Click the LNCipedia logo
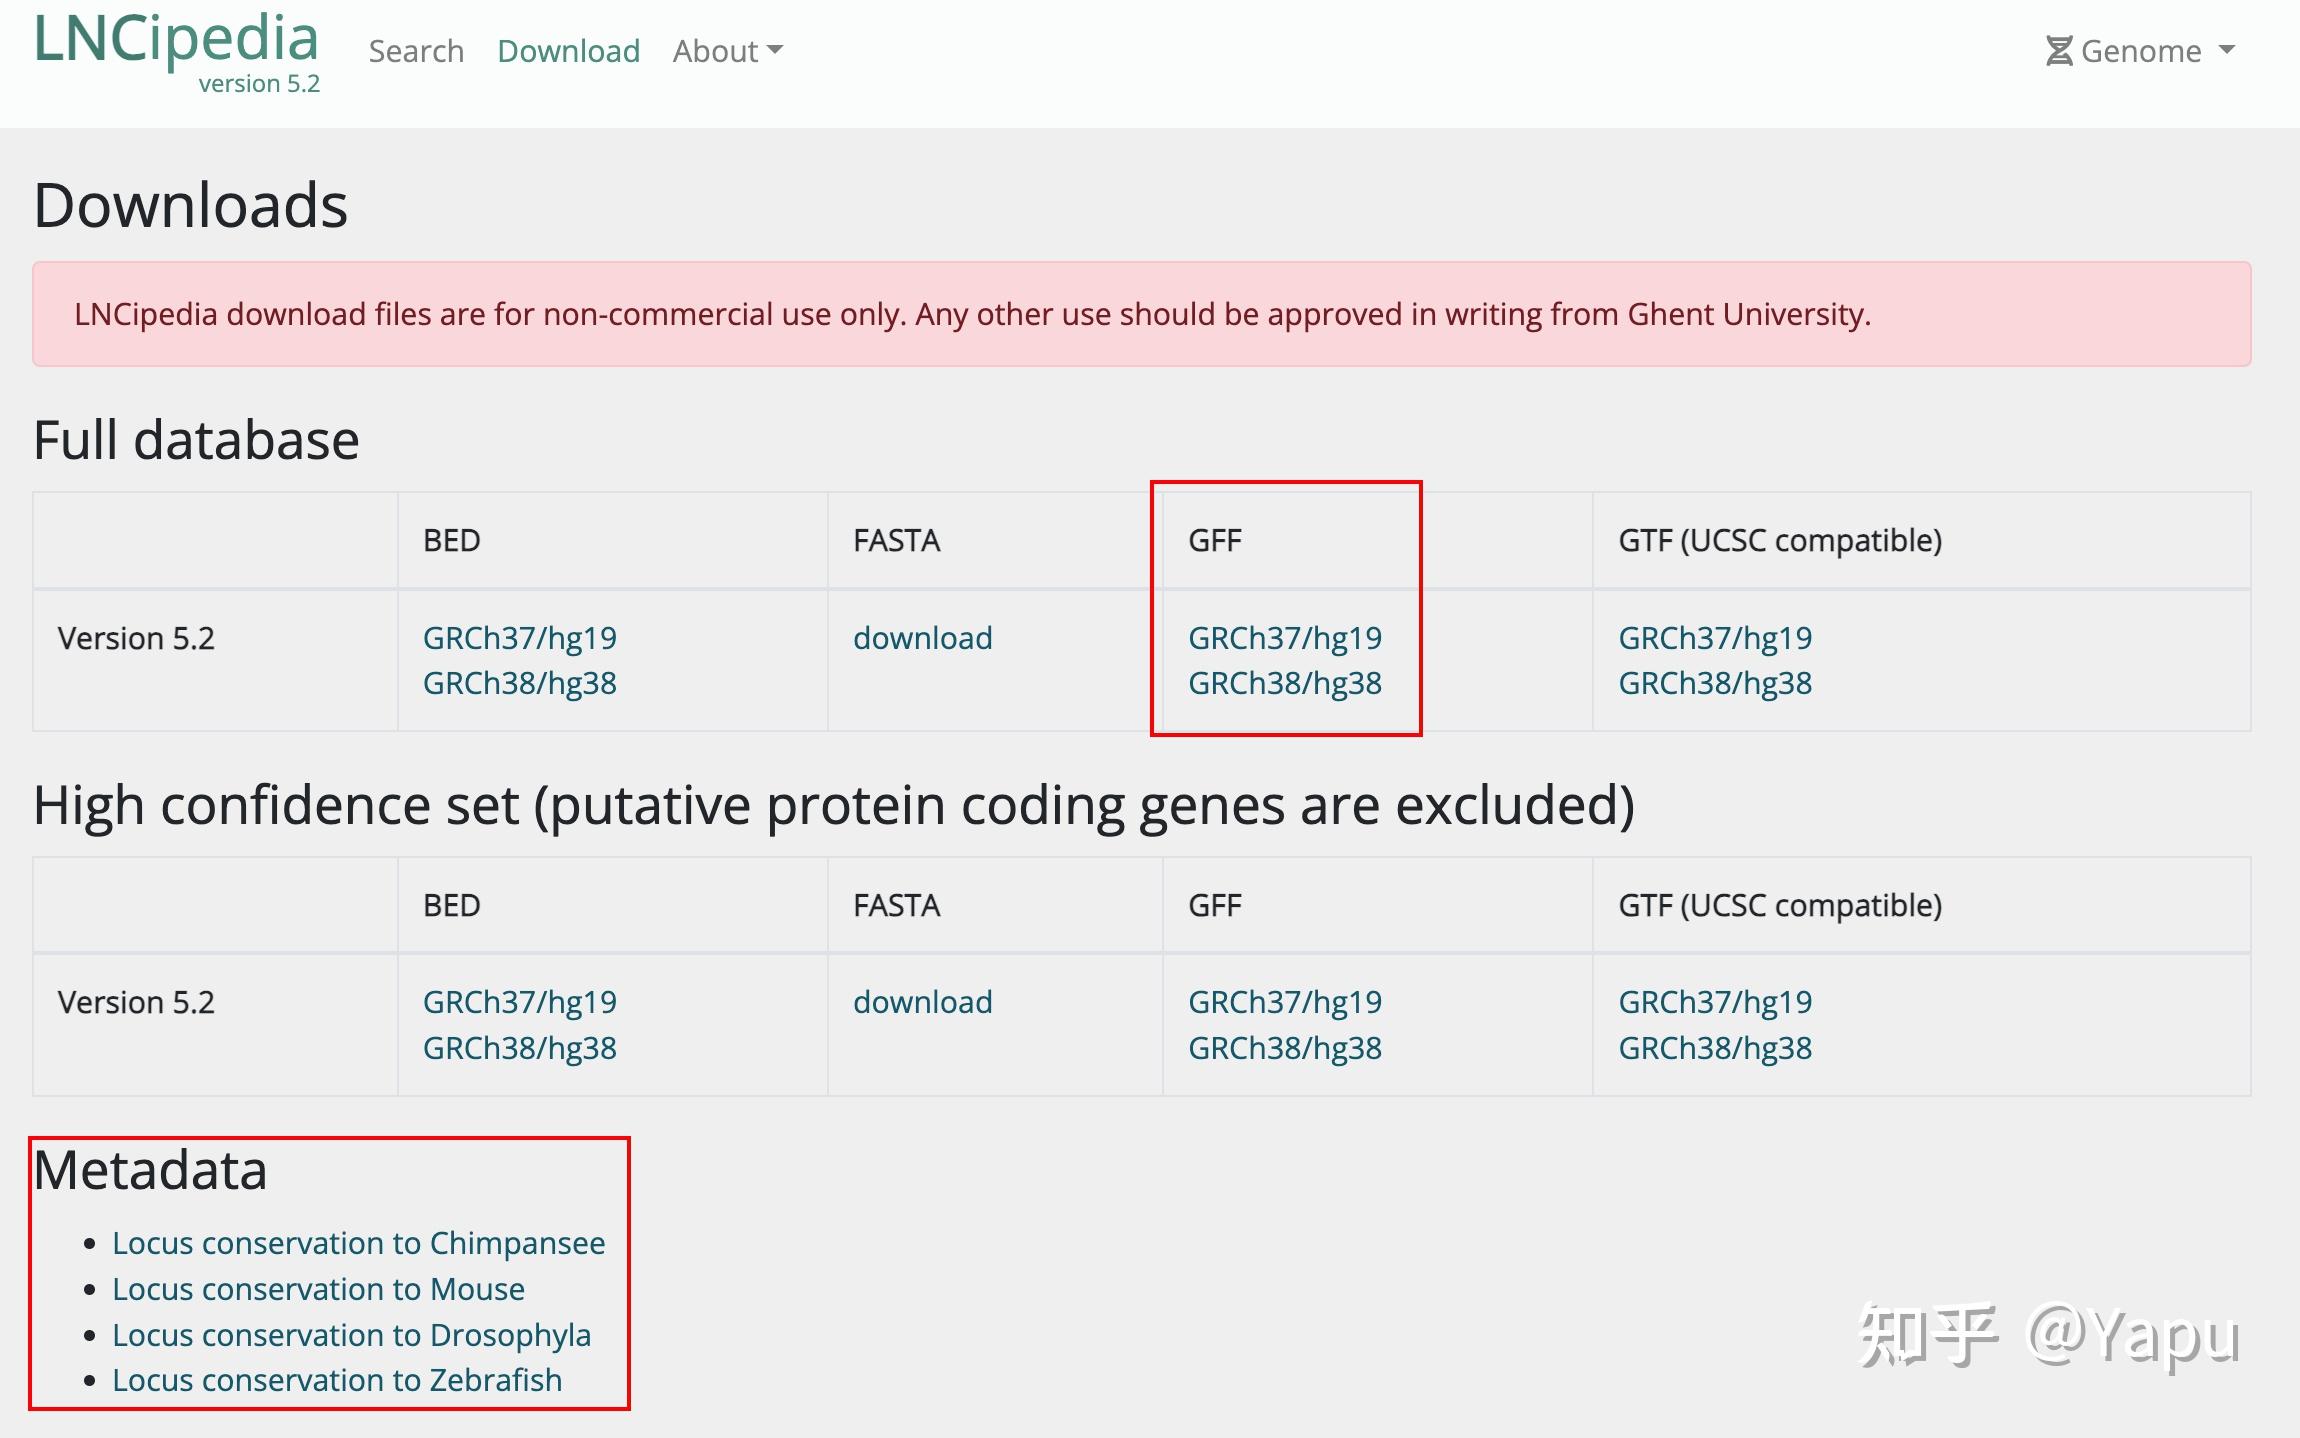Screen dimensions: 2300x1438 pyautogui.click(x=176, y=41)
